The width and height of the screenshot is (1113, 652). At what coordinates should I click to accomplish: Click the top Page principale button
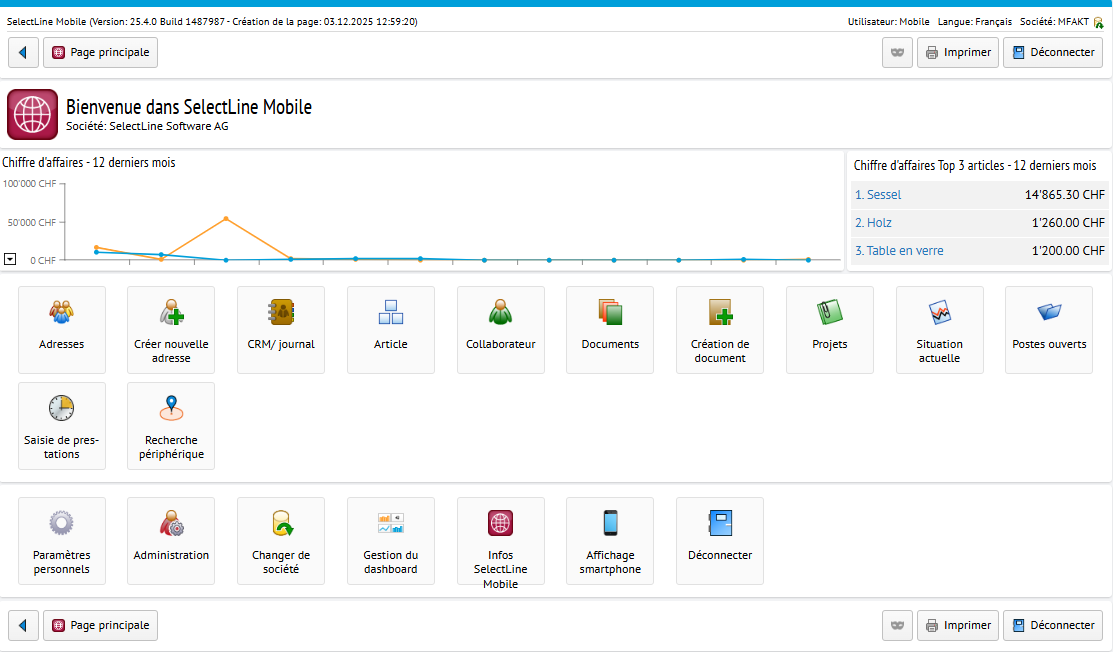pyautogui.click(x=100, y=52)
